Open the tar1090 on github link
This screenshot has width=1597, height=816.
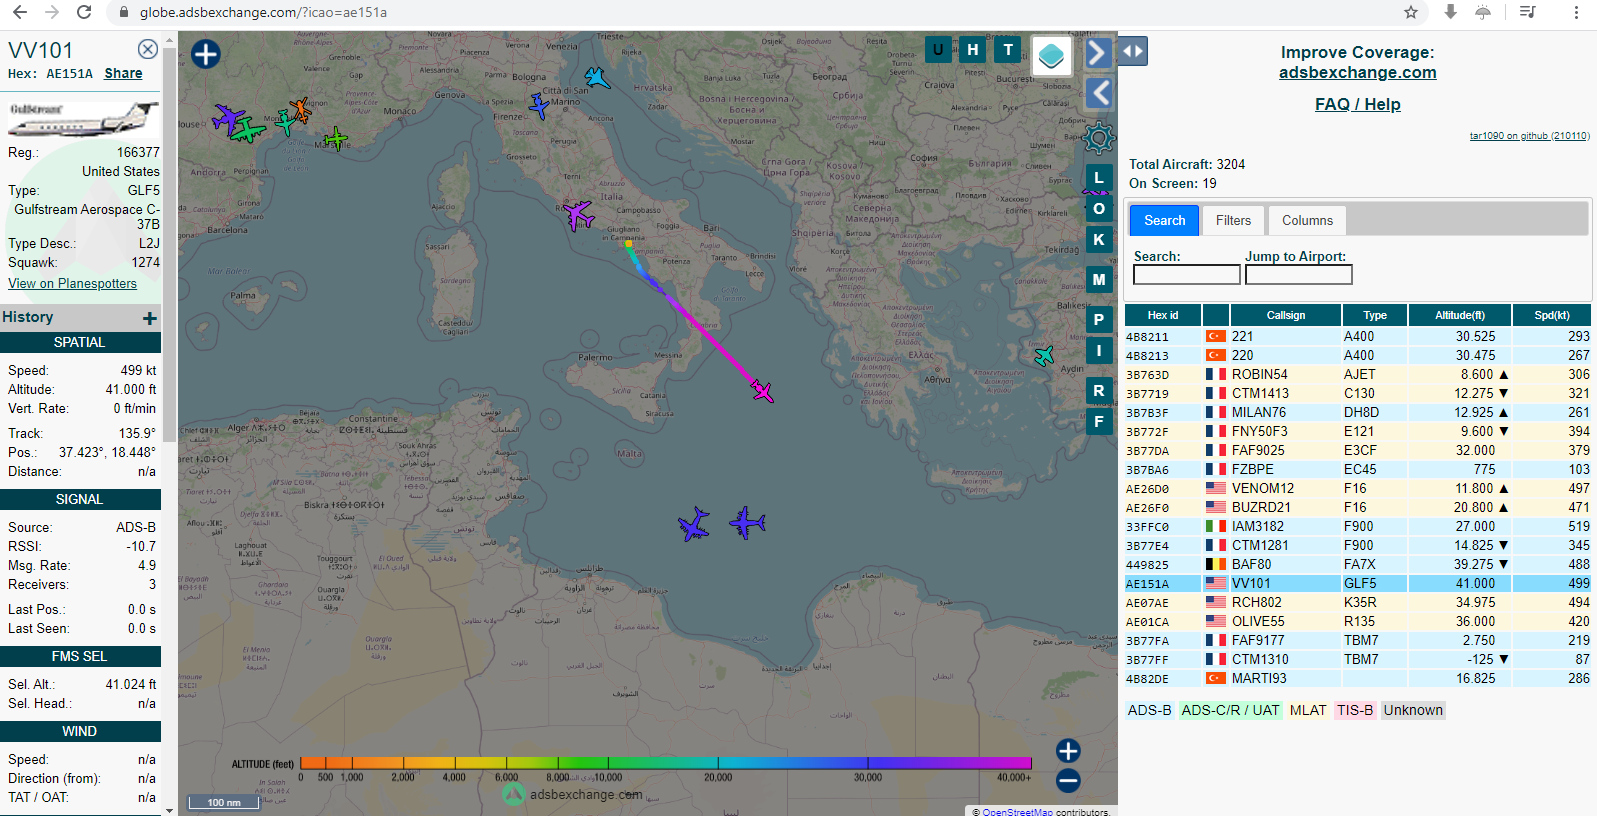[x=1529, y=136]
